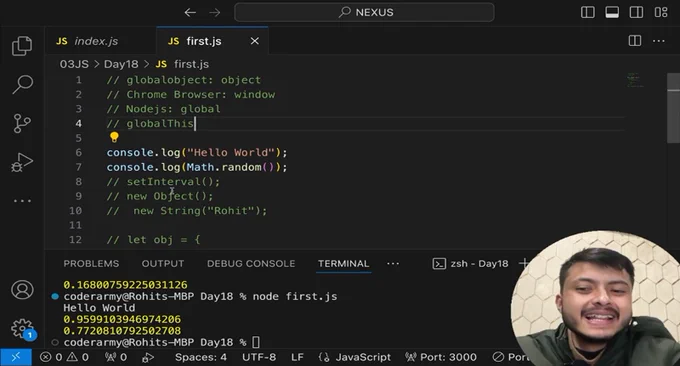Viewport: 680px width, 366px height.
Task: Open the Explorer view icon
Action: pyautogui.click(x=22, y=46)
